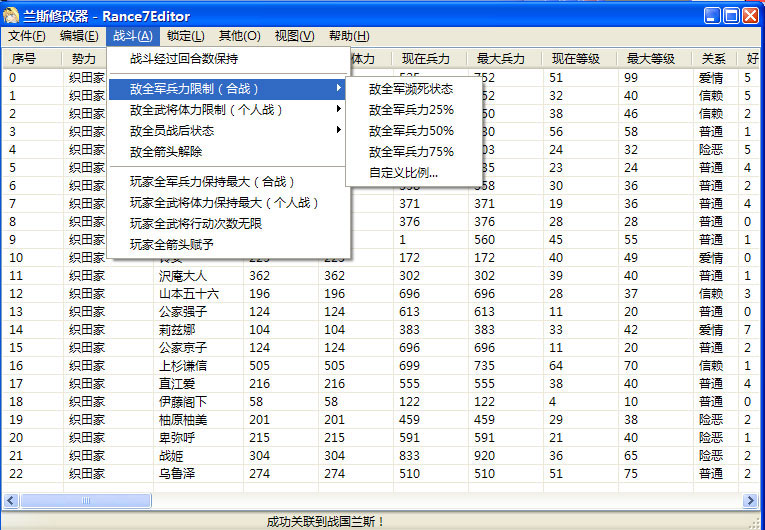Sort by 最大兵力 column header
Viewport: 765px width, 530px height.
(x=502, y=59)
